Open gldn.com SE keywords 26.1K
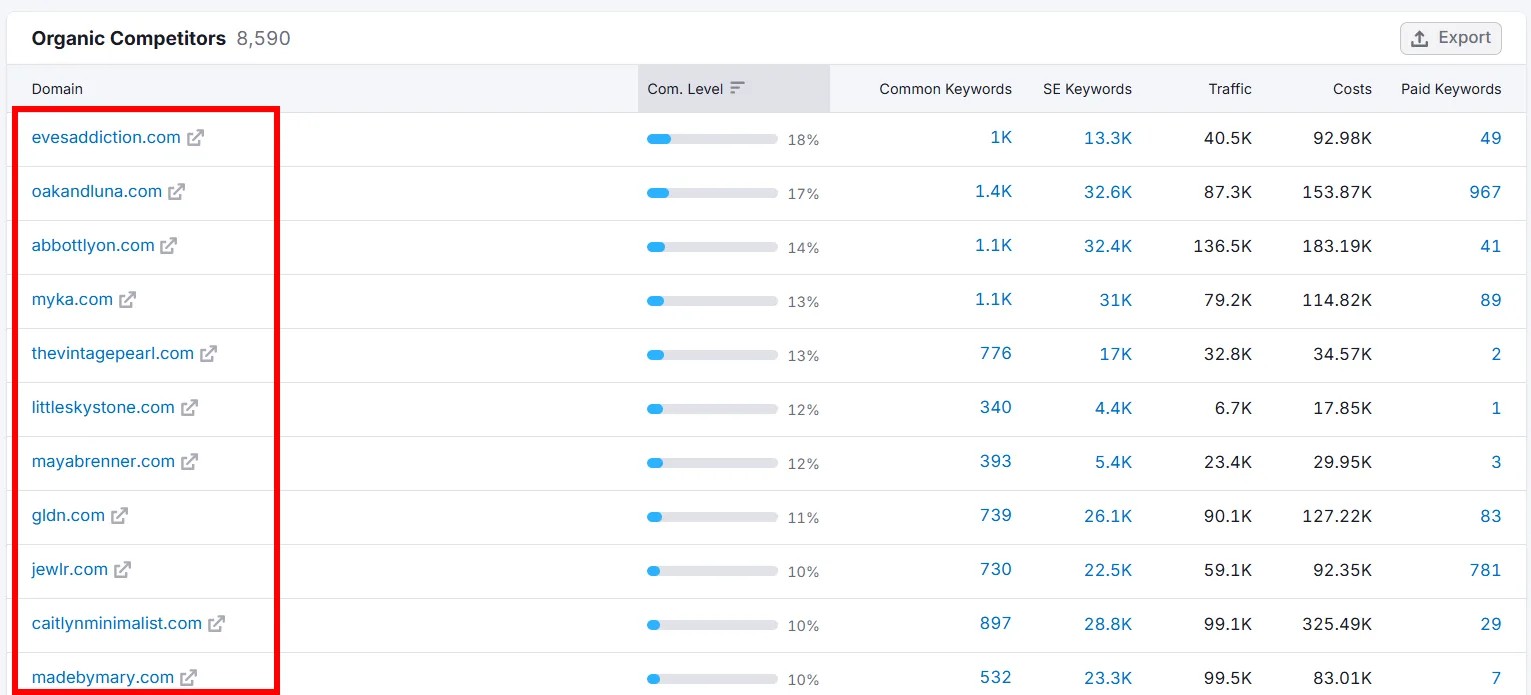 [x=1108, y=515]
